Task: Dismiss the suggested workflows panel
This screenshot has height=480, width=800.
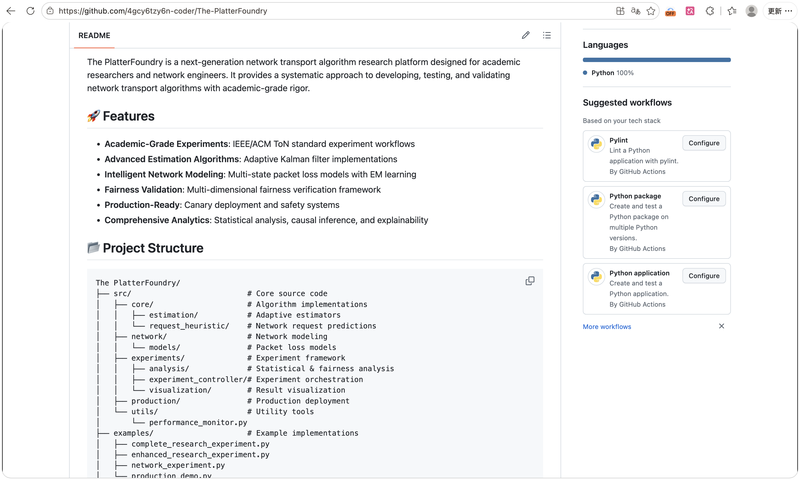Action: coord(721,326)
